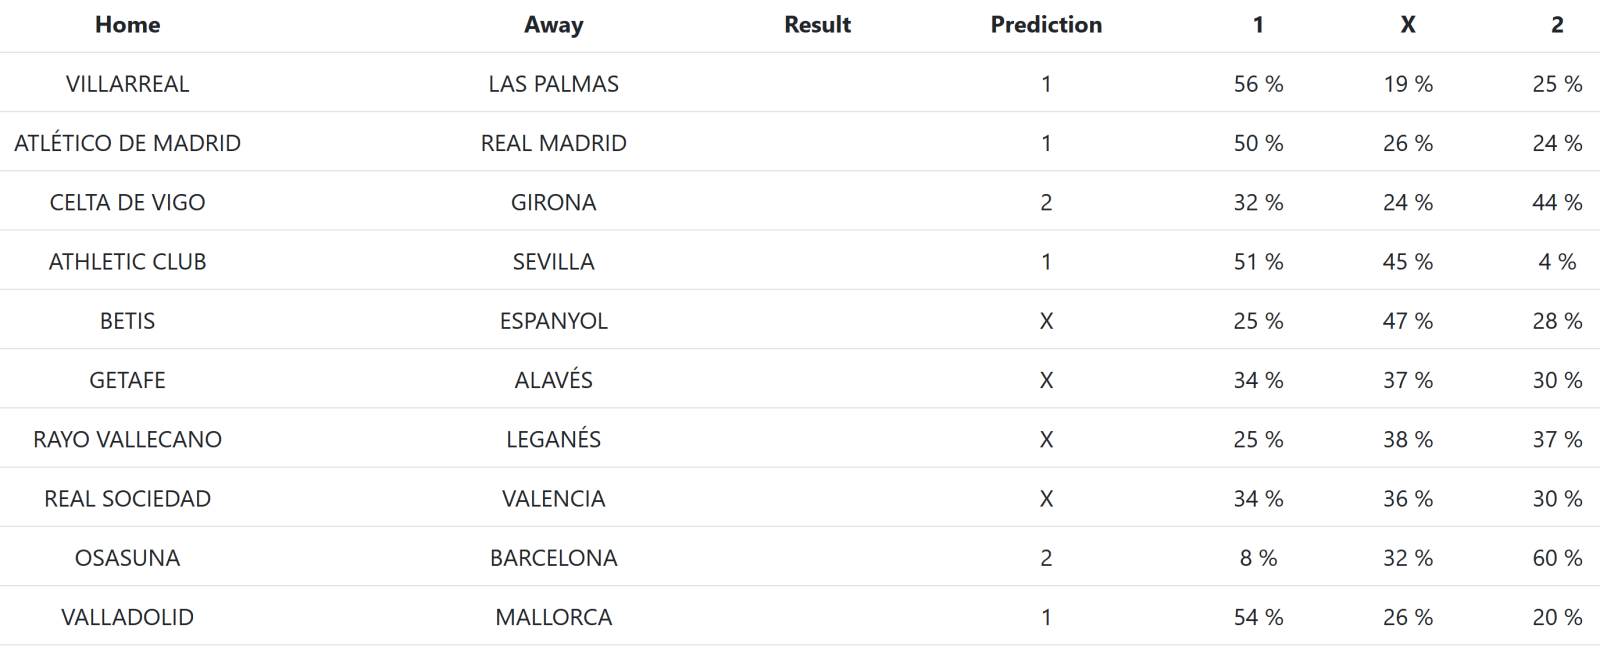Click the BETIS home team cell
Viewport: 1600px width, 653px height.
click(x=127, y=321)
